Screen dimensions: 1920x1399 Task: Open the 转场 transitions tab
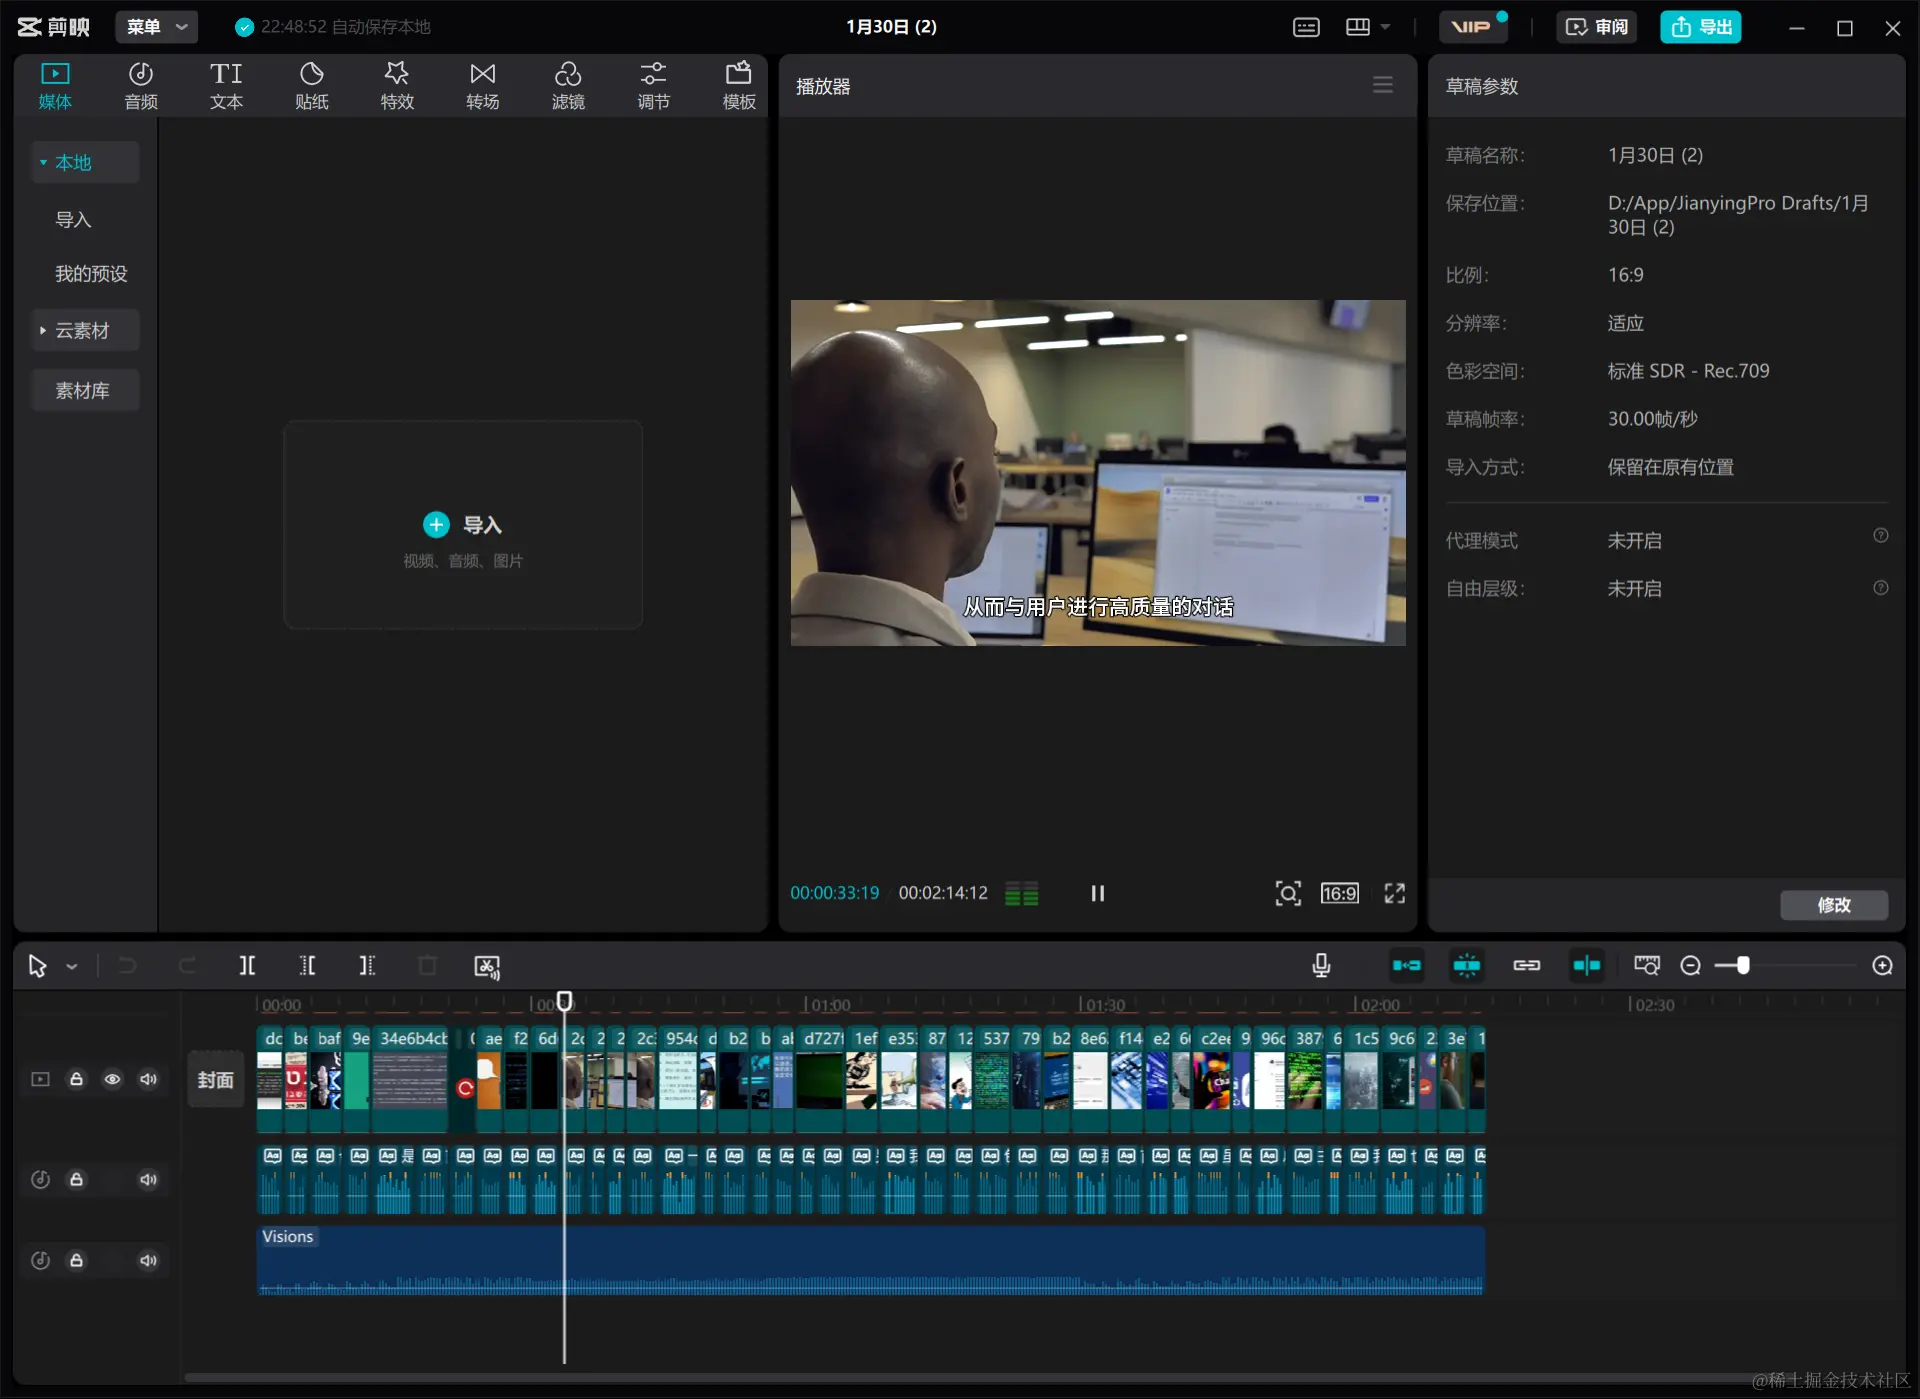(x=482, y=85)
